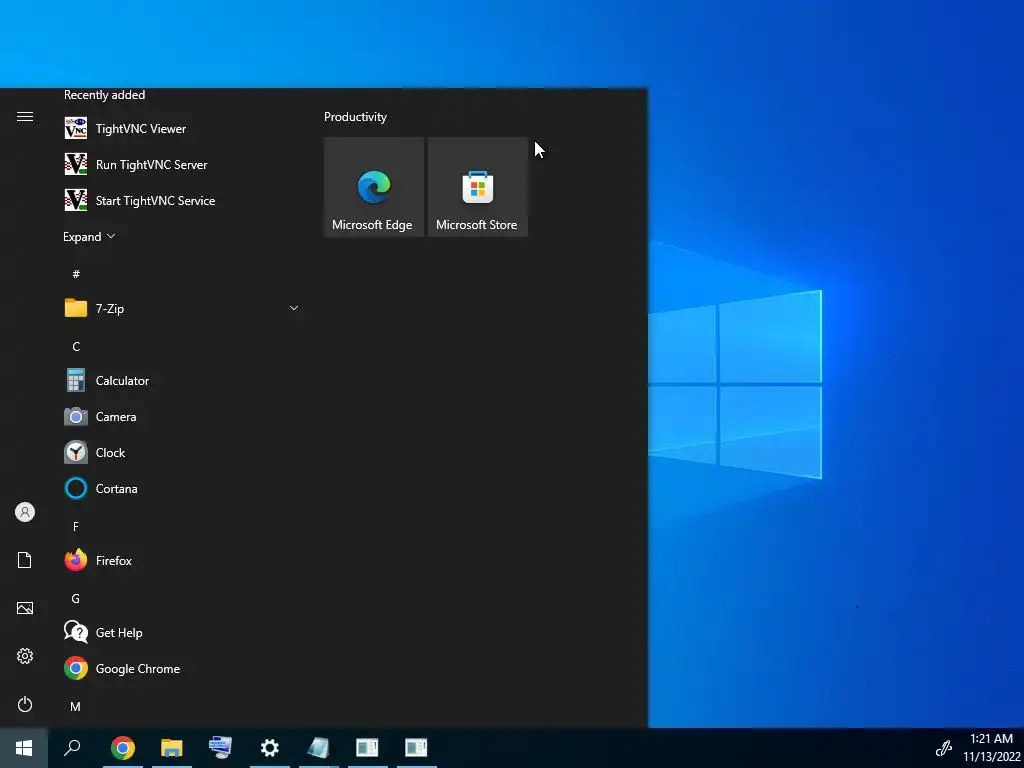Open the 7-Zip folder entry
1024x768 pixels.
click(x=181, y=308)
